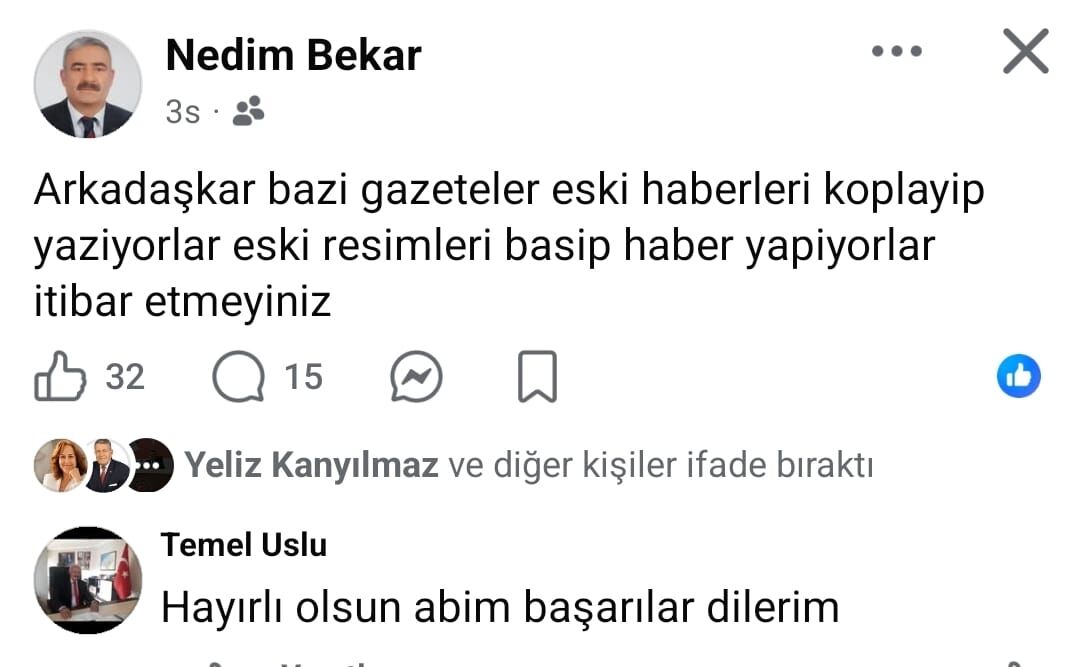Like the post with the thumbs-up icon

point(61,376)
